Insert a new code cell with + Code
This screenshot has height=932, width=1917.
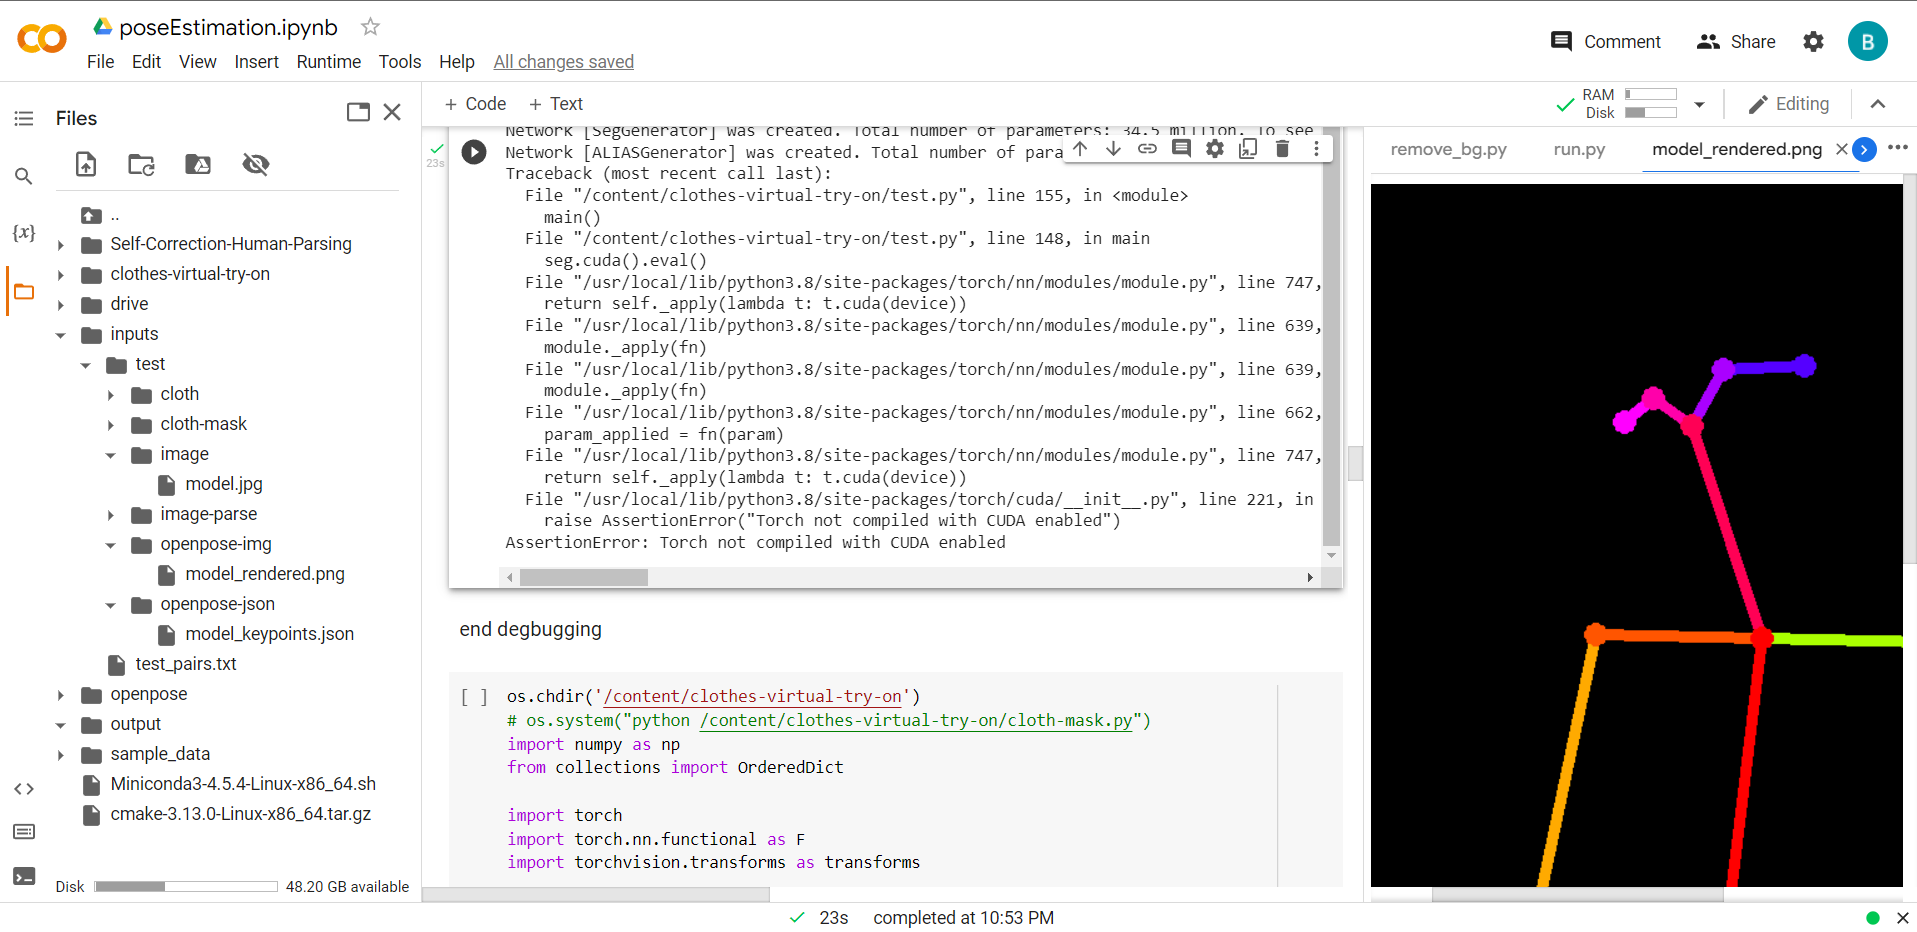coord(474,103)
